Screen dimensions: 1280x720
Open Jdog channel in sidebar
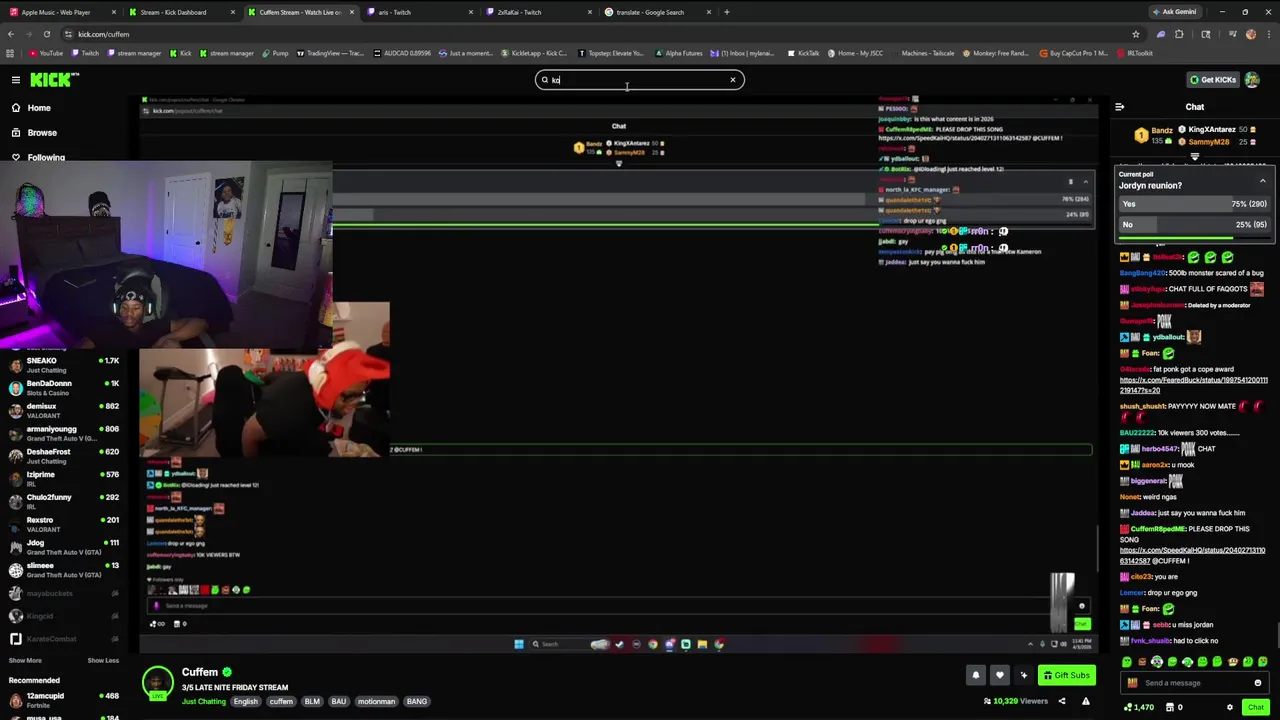click(x=62, y=547)
